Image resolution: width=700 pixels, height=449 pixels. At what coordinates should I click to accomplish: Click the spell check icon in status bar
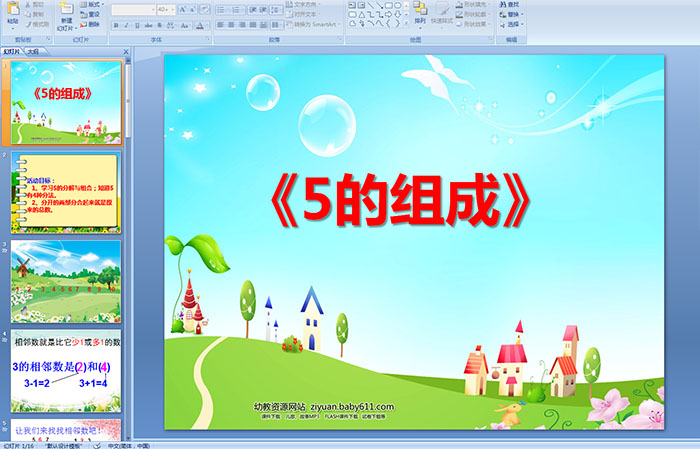(97, 445)
